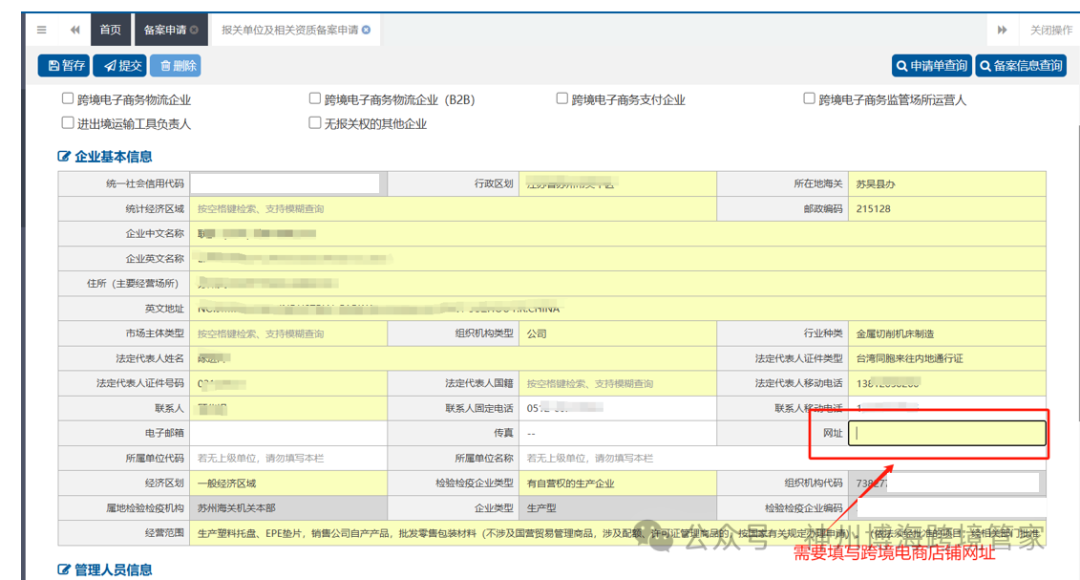Click the 所在地海关 field showing 苏吴县办

[x=947, y=183]
